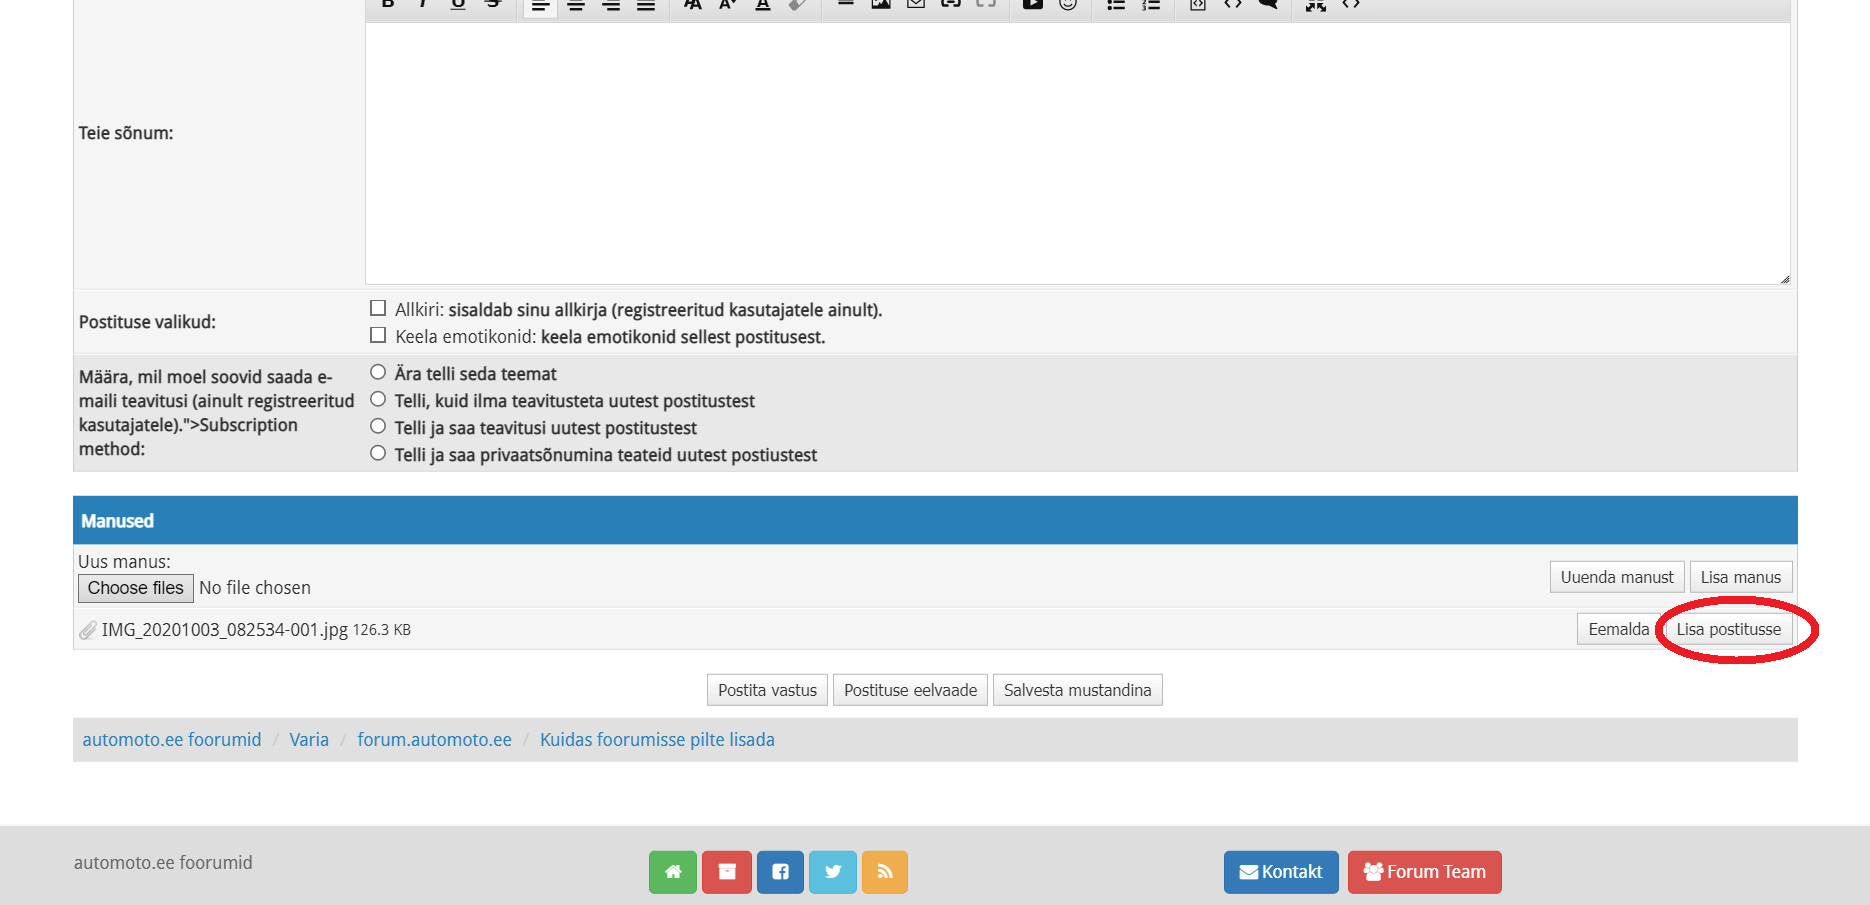Click the Choose files button
The width and height of the screenshot is (1870, 905).
pyautogui.click(x=136, y=588)
